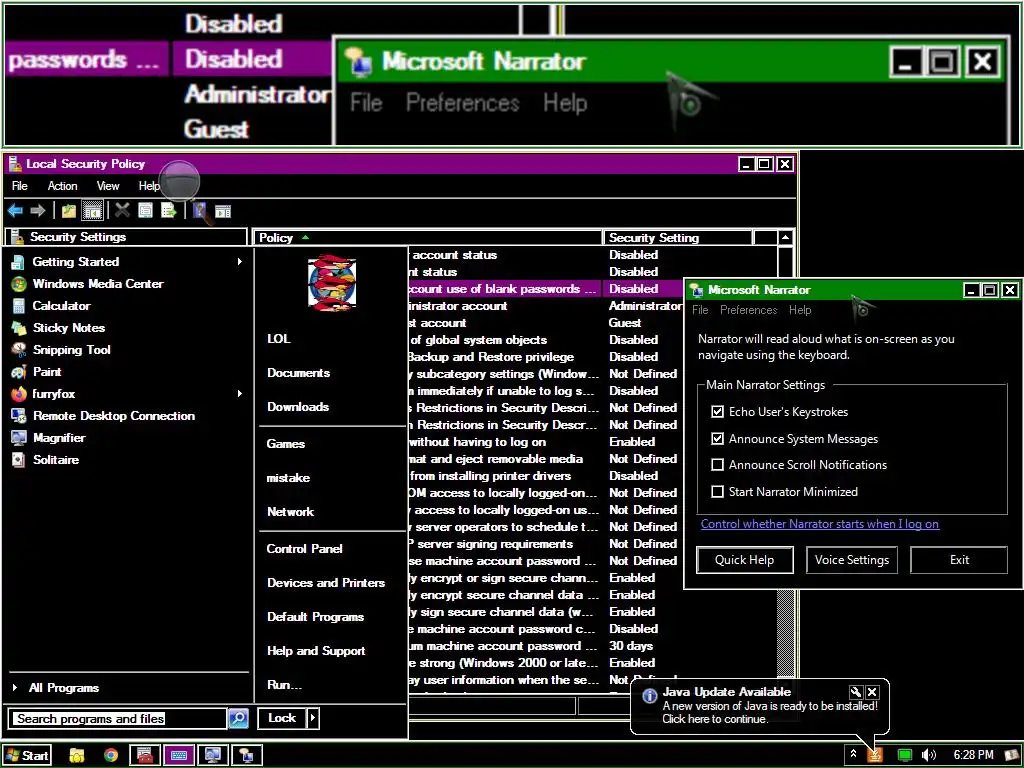Screen dimensions: 1024x768
Task: Open Devices and Printers
Action: 326,583
